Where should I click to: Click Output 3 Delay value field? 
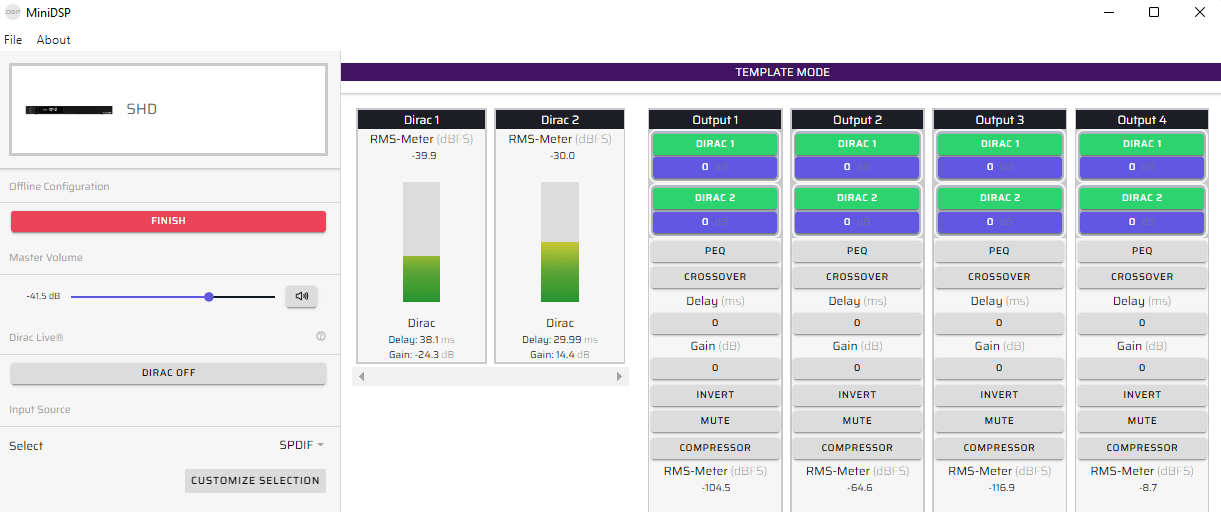[999, 323]
